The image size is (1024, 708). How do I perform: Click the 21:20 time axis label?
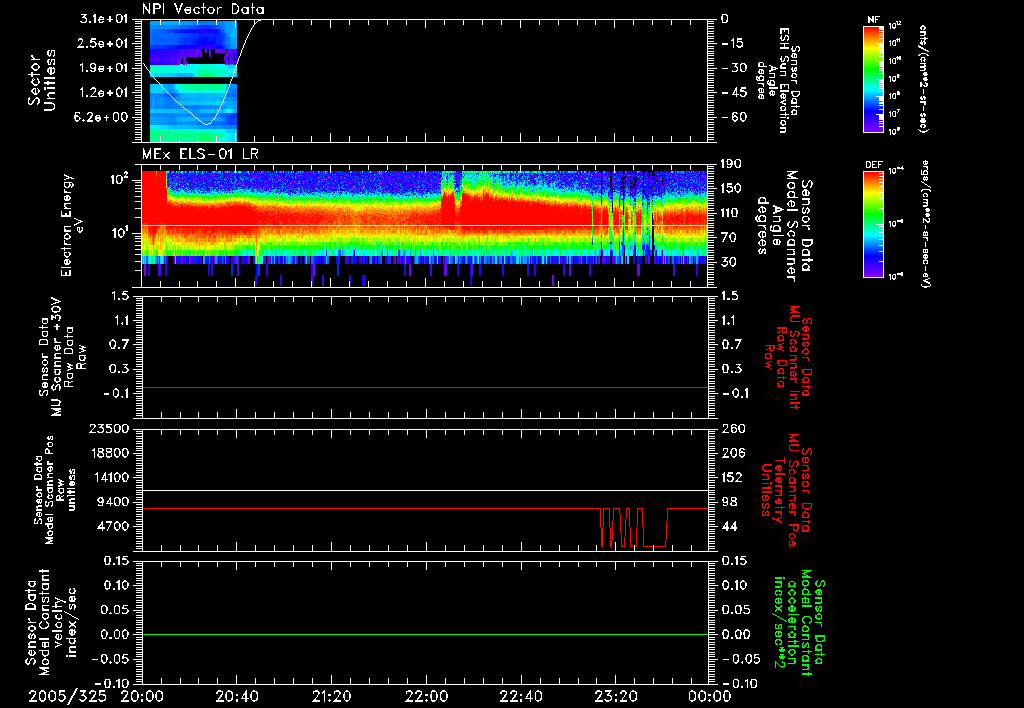tap(331, 696)
